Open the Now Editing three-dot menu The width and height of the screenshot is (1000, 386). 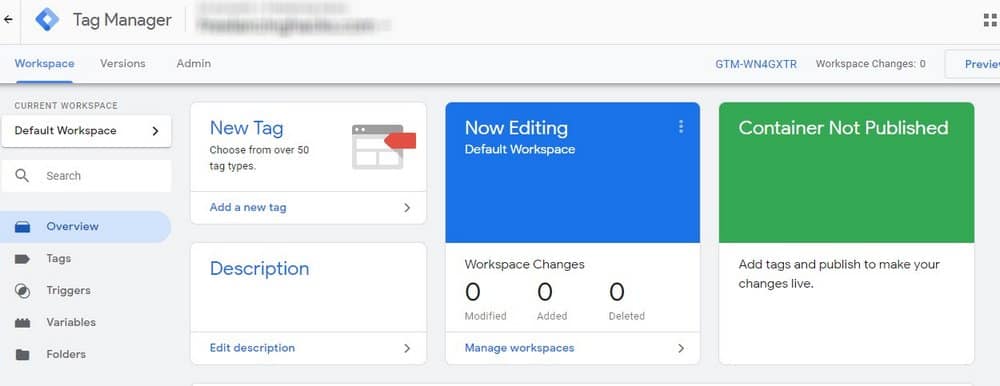pos(680,127)
